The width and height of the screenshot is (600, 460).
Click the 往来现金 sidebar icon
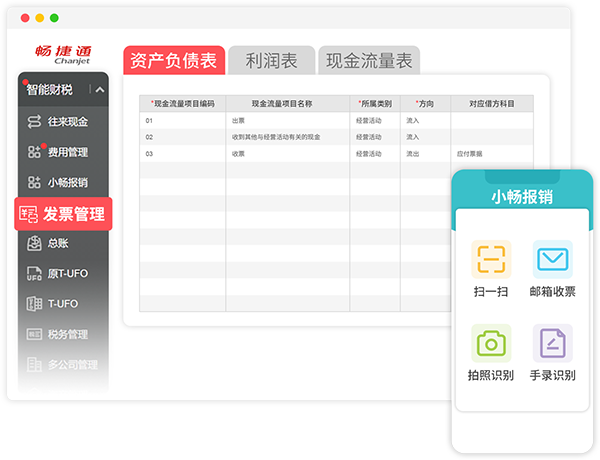35,122
